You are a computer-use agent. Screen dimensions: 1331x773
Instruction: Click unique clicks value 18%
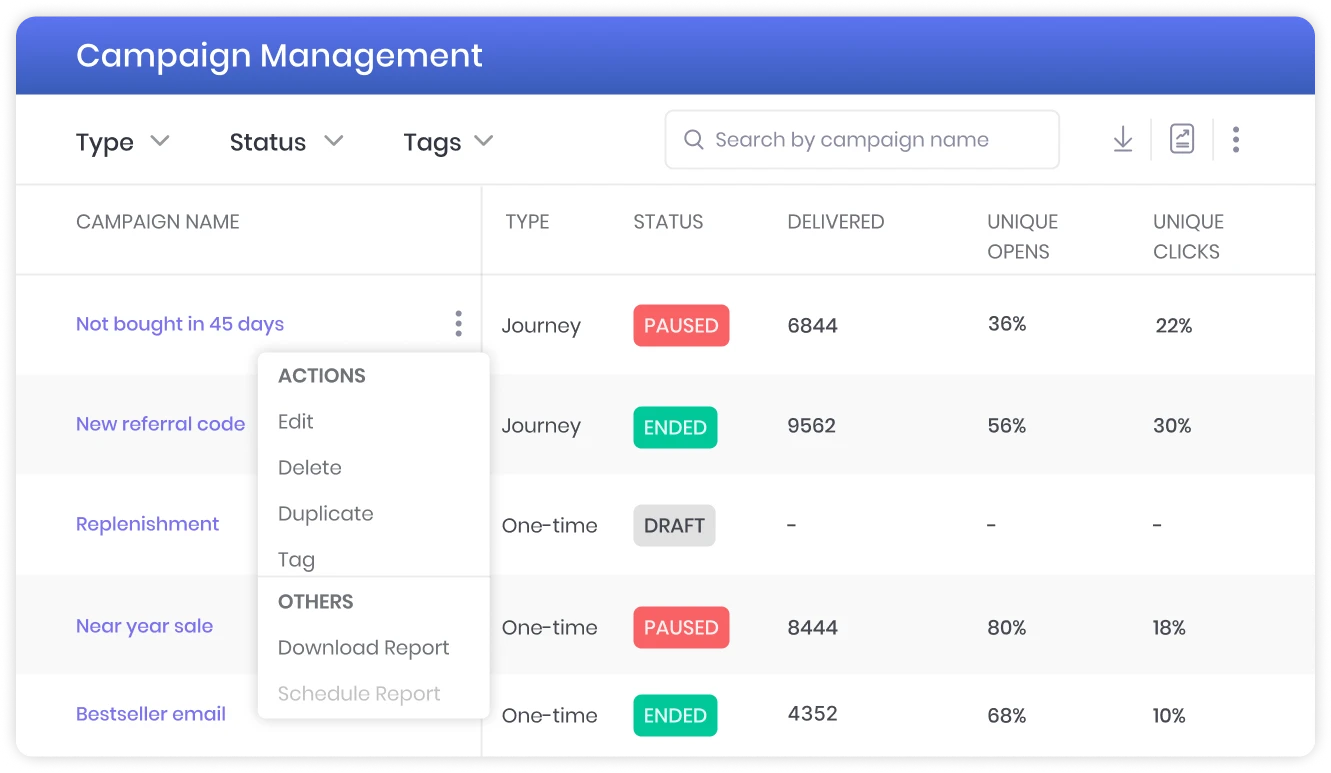(x=1169, y=628)
